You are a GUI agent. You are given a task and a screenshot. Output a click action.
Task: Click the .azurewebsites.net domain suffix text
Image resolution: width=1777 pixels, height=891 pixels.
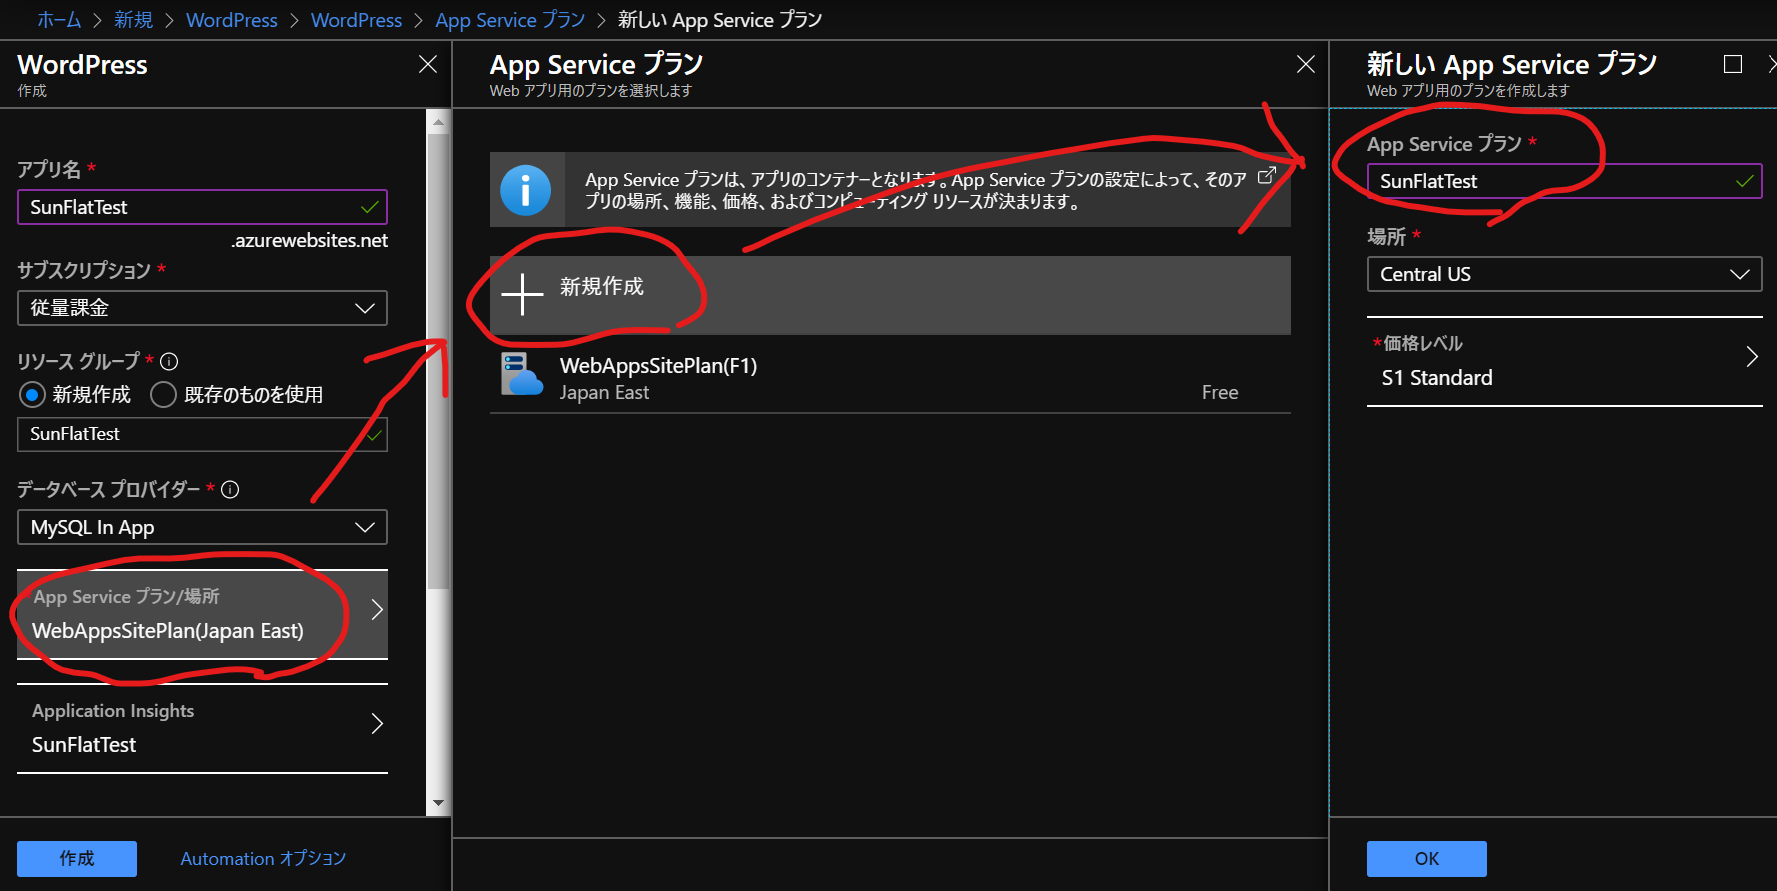pos(310,241)
